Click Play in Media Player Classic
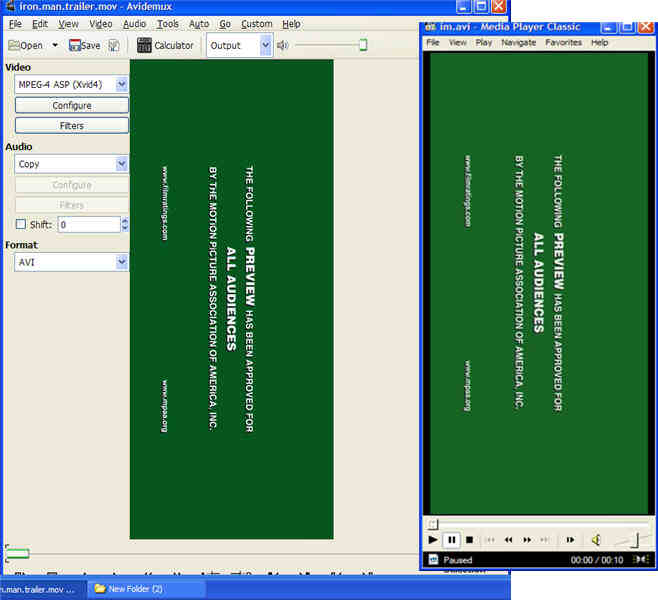The width and height of the screenshot is (658, 608). click(x=433, y=540)
